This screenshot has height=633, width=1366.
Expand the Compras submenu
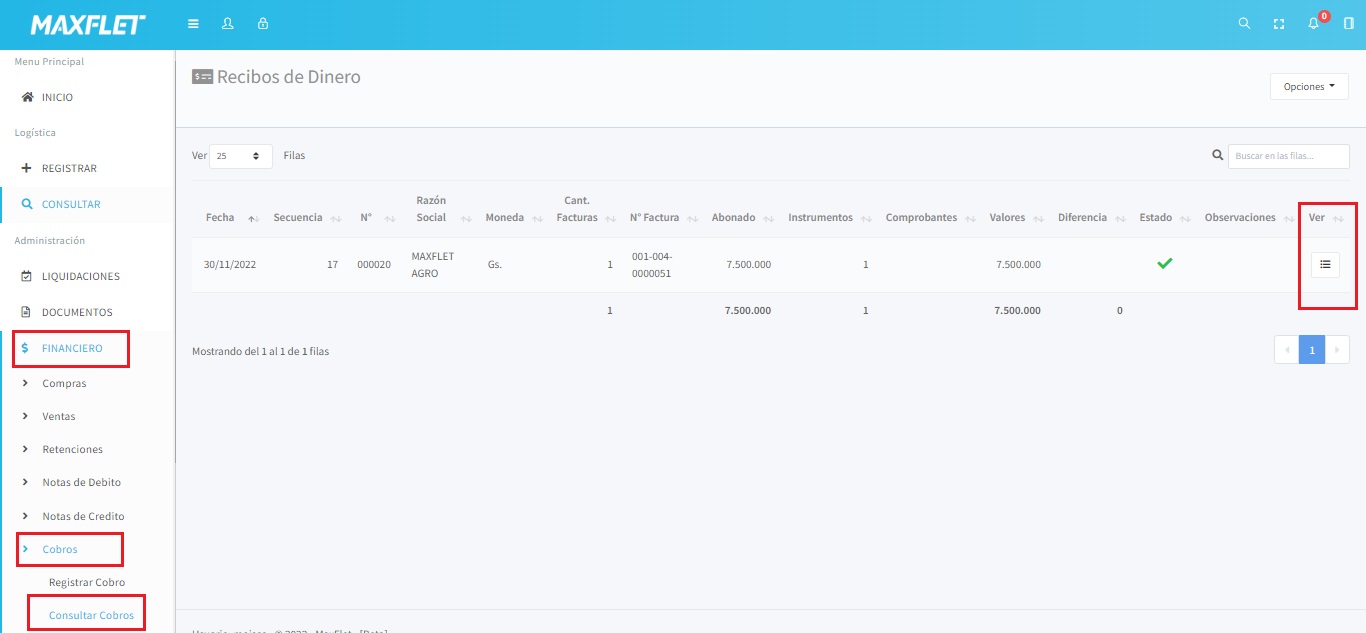tap(64, 384)
